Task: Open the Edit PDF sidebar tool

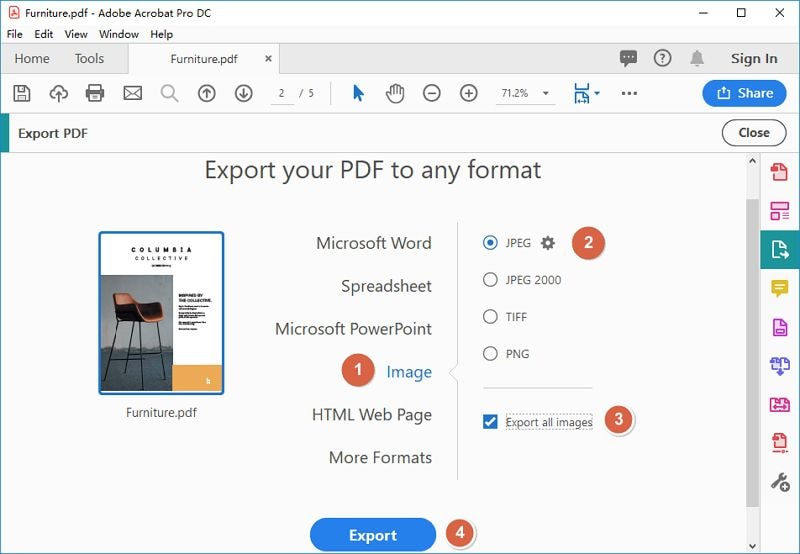Action: [780, 211]
